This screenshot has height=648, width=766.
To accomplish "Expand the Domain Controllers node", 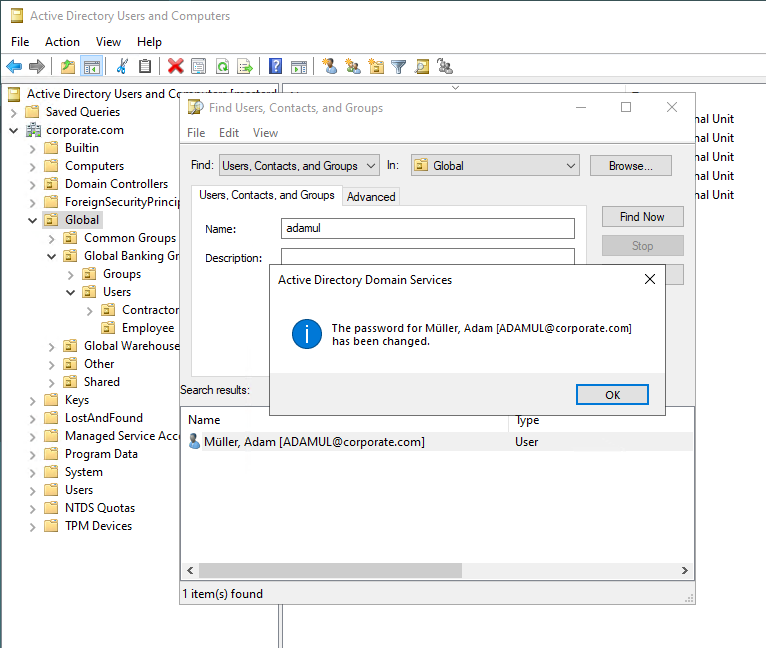I will [x=32, y=185].
